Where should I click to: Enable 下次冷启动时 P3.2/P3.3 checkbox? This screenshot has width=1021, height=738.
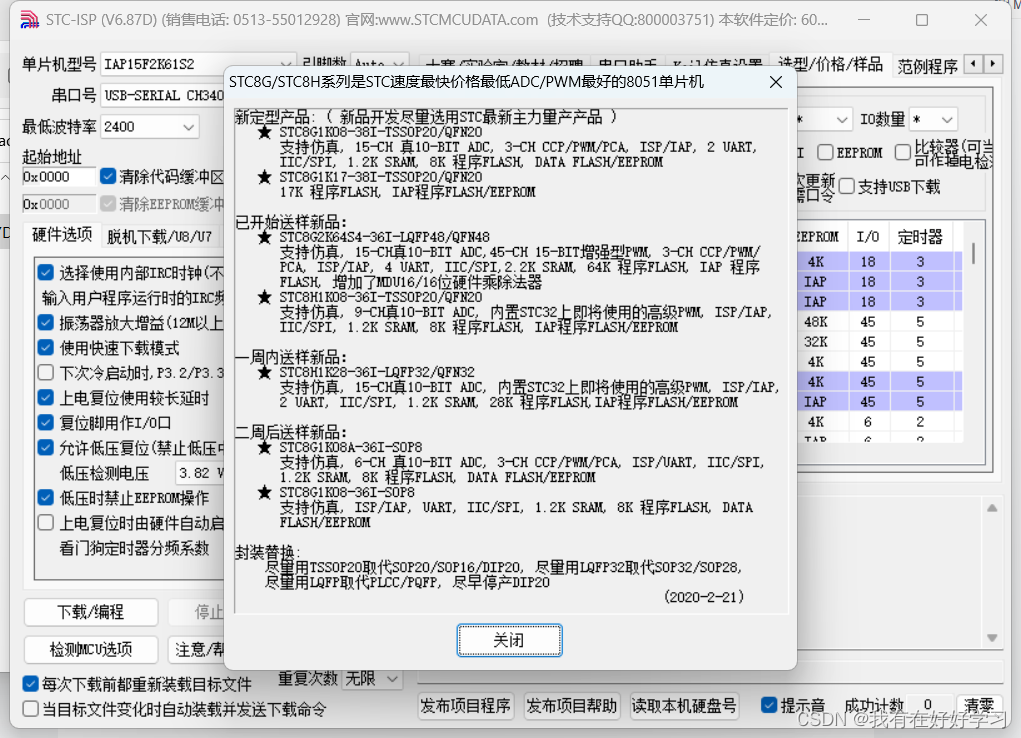click(46, 373)
